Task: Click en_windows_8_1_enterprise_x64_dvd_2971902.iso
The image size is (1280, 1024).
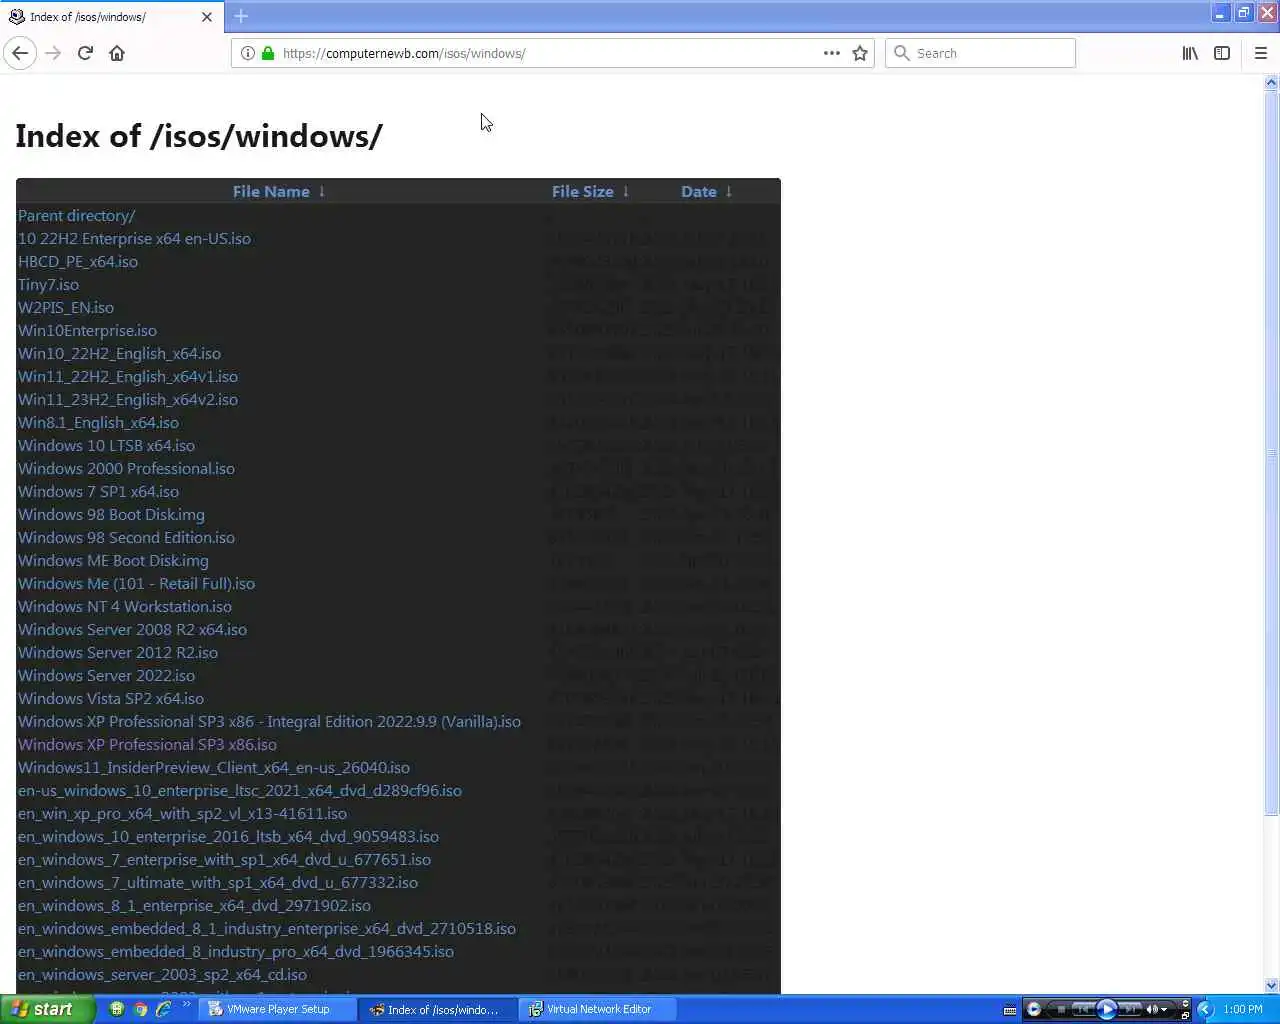Action: tap(194, 905)
